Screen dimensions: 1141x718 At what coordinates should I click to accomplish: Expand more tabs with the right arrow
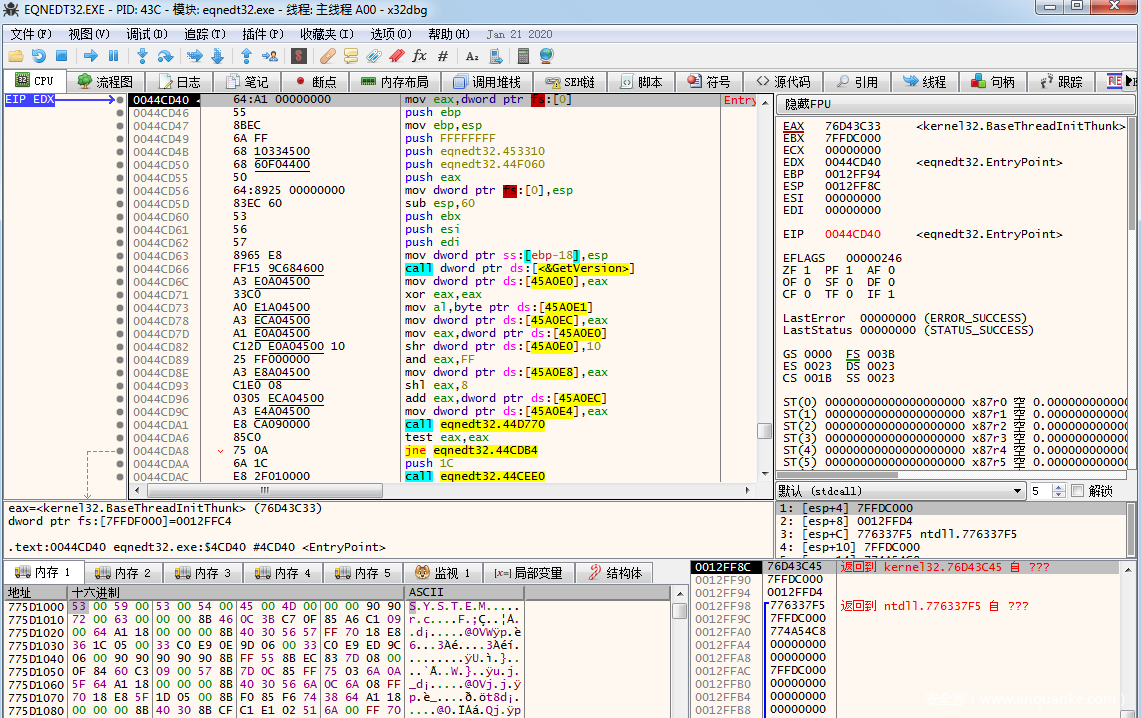click(1131, 81)
